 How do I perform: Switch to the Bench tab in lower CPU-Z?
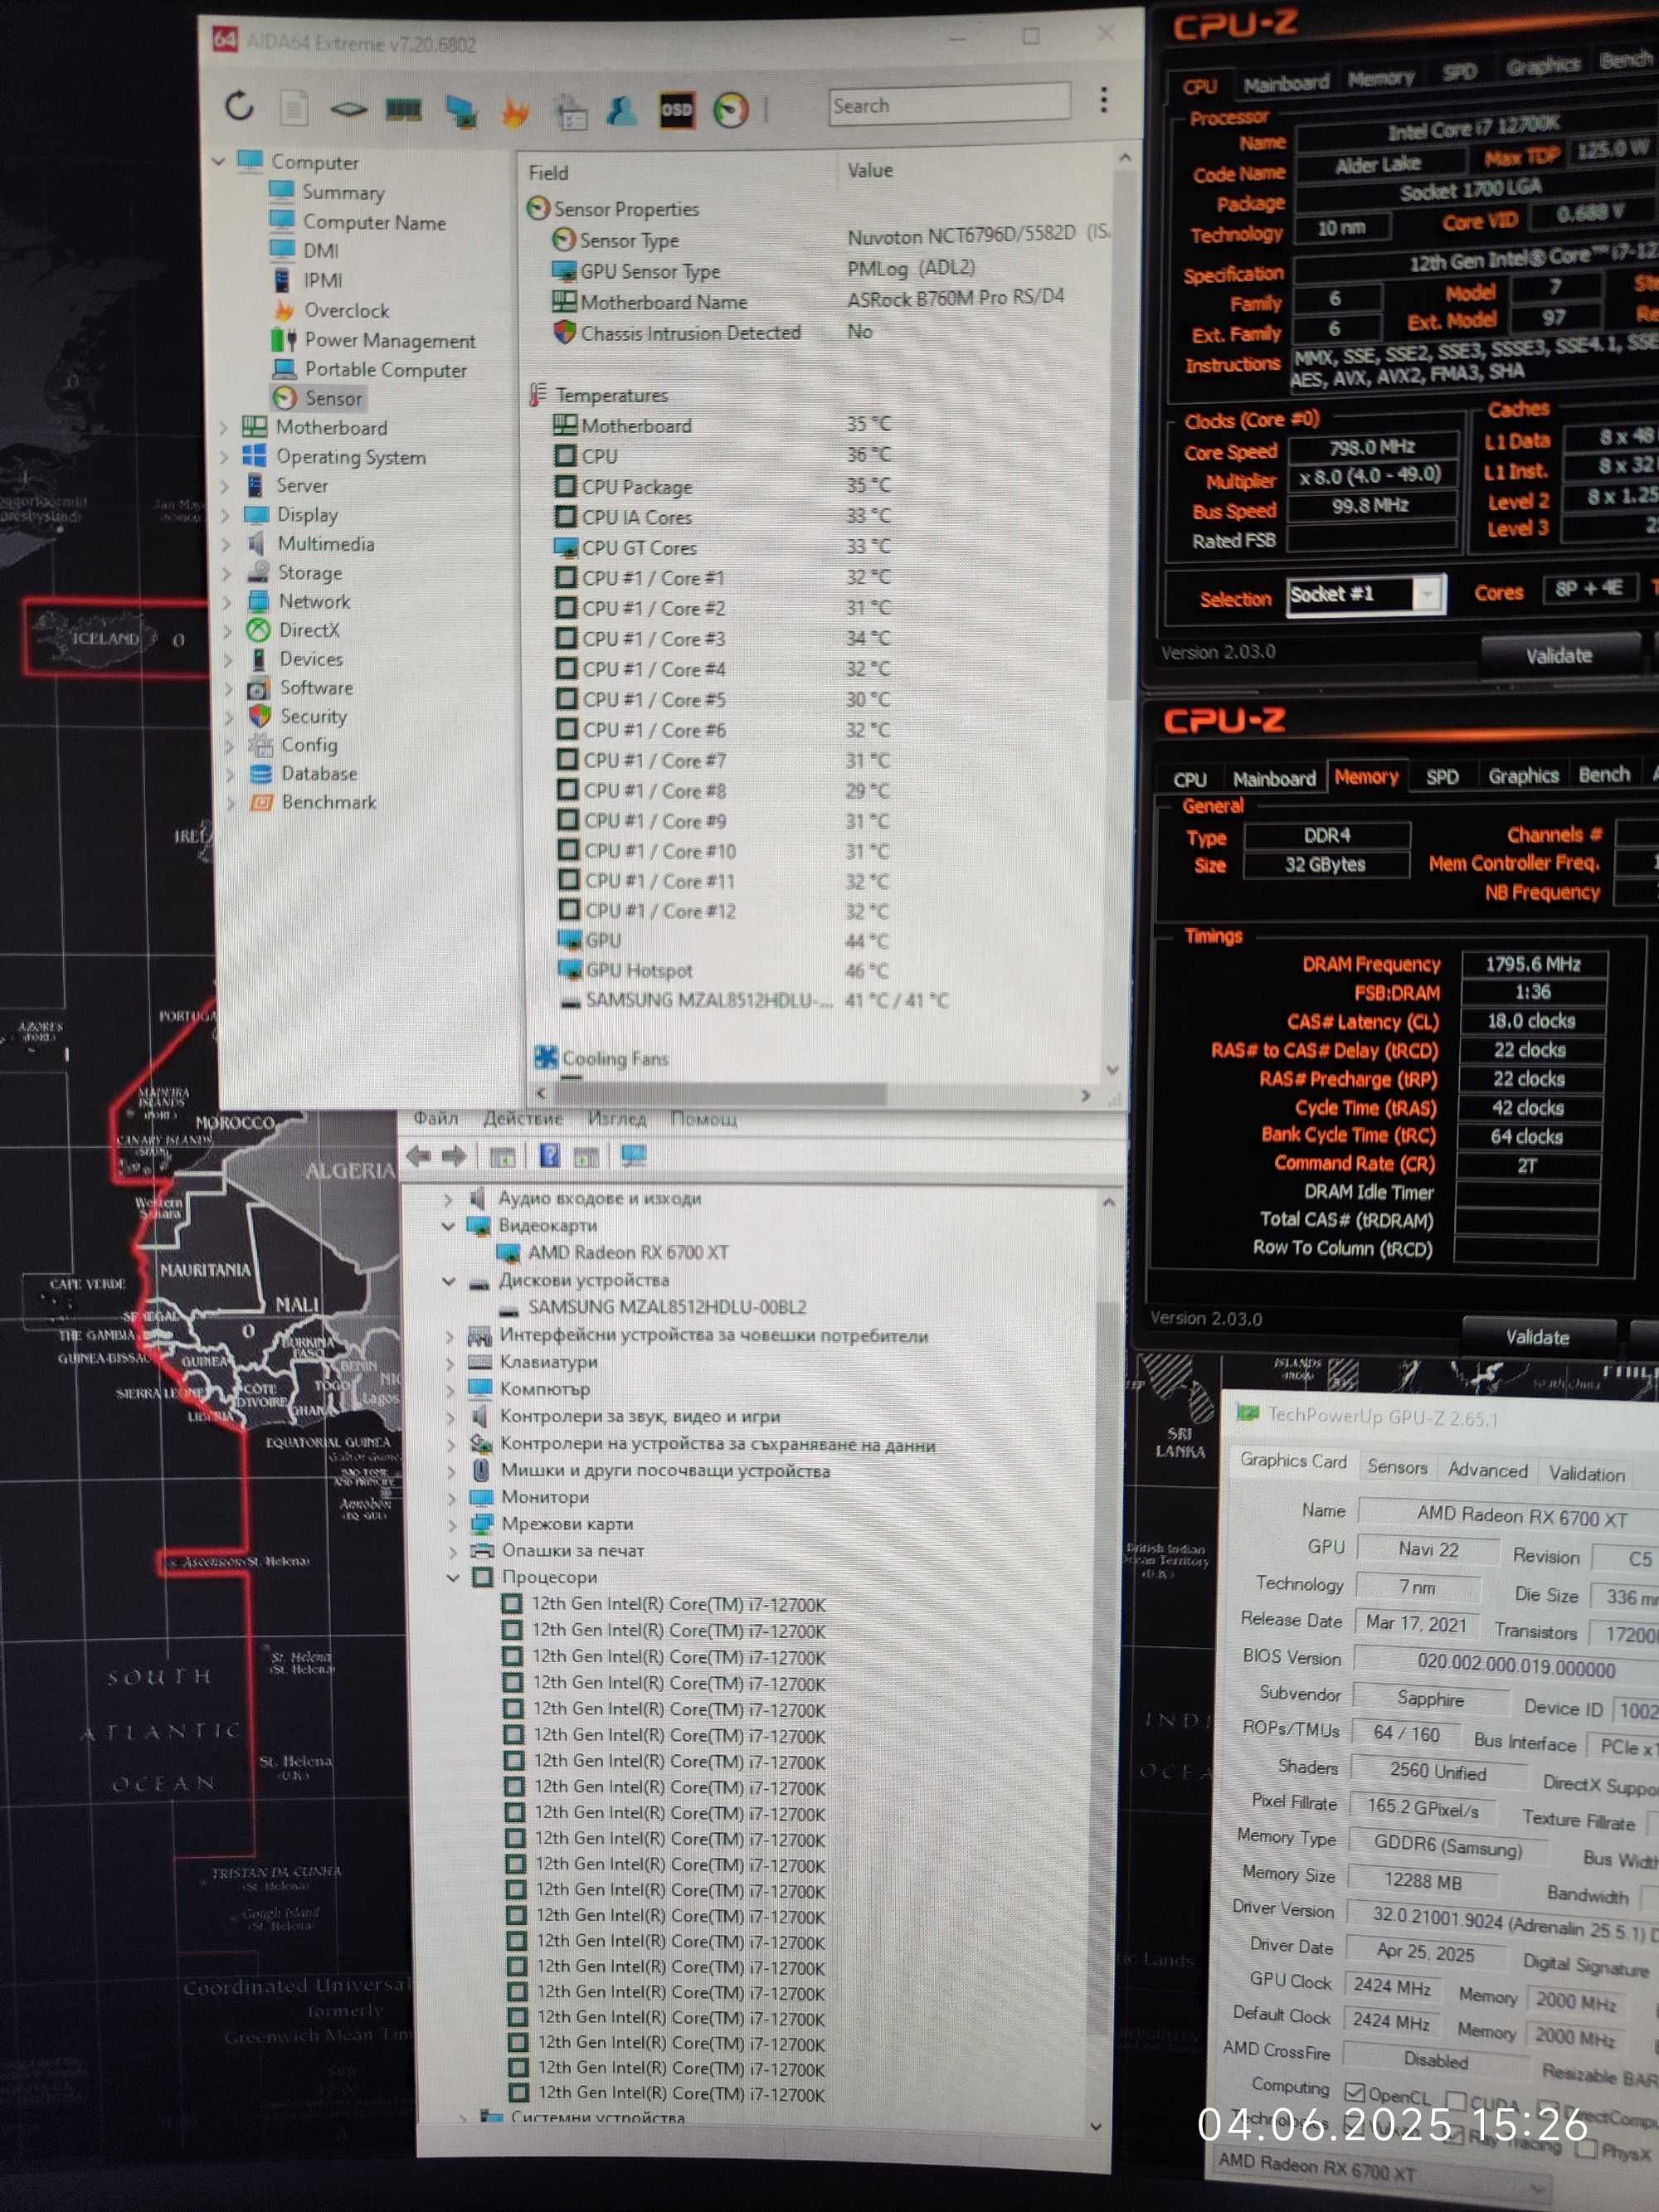click(1604, 774)
